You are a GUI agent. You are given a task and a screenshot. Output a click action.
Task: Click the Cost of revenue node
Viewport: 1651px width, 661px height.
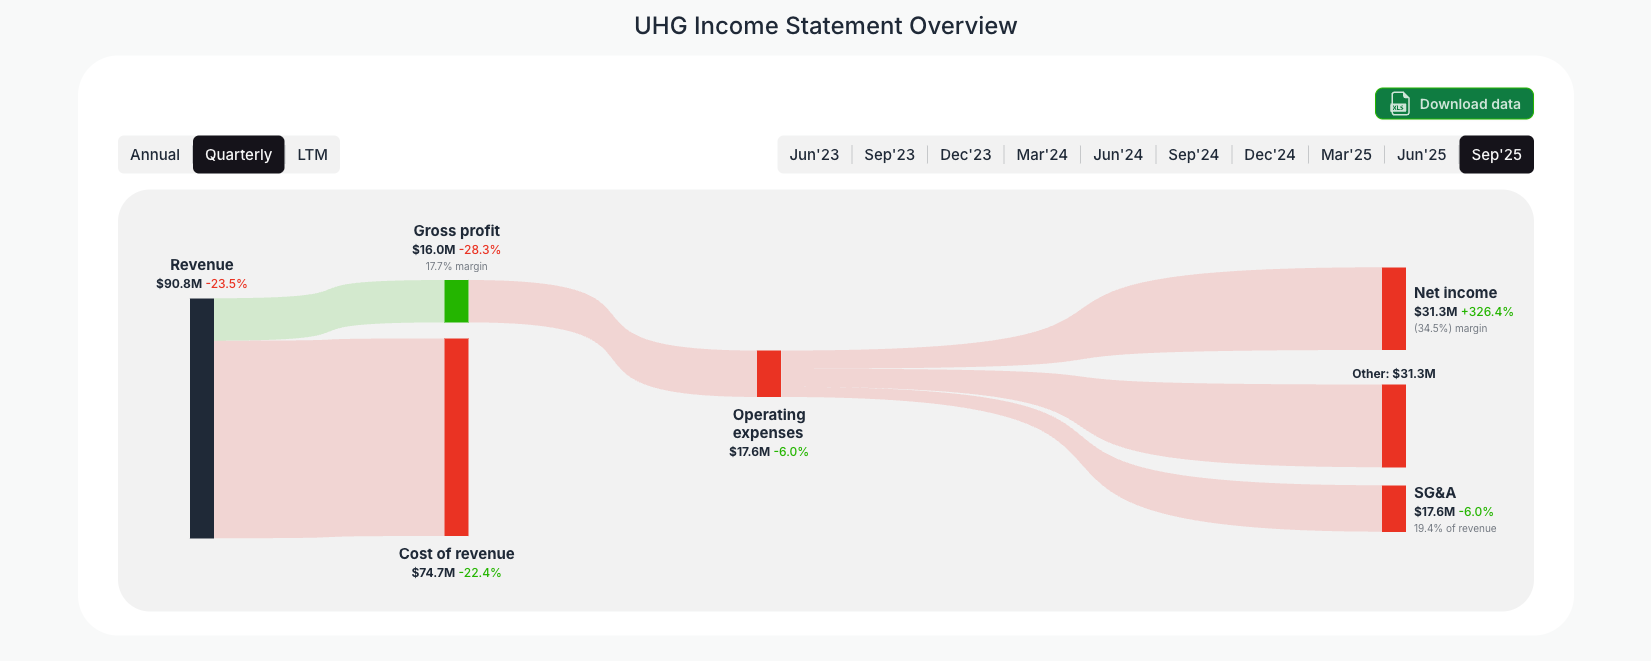tap(456, 438)
